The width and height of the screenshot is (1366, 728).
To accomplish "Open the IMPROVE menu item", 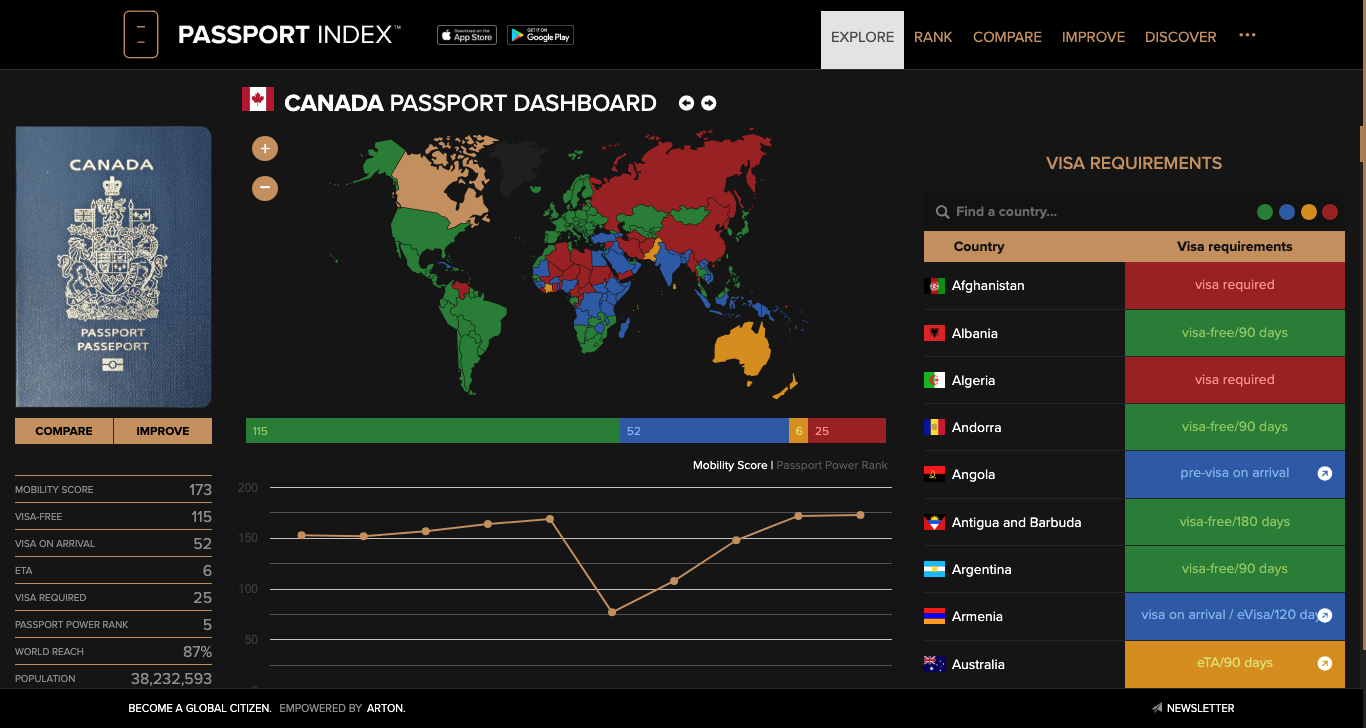I will [1093, 37].
